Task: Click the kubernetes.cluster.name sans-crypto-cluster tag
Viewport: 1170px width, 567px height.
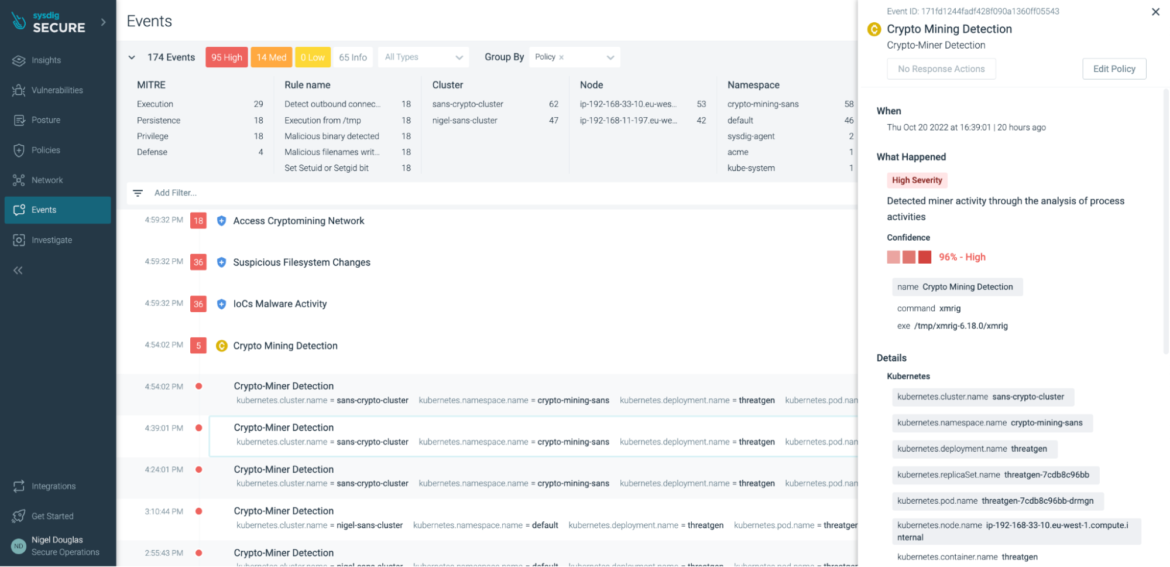Action: click(x=981, y=397)
